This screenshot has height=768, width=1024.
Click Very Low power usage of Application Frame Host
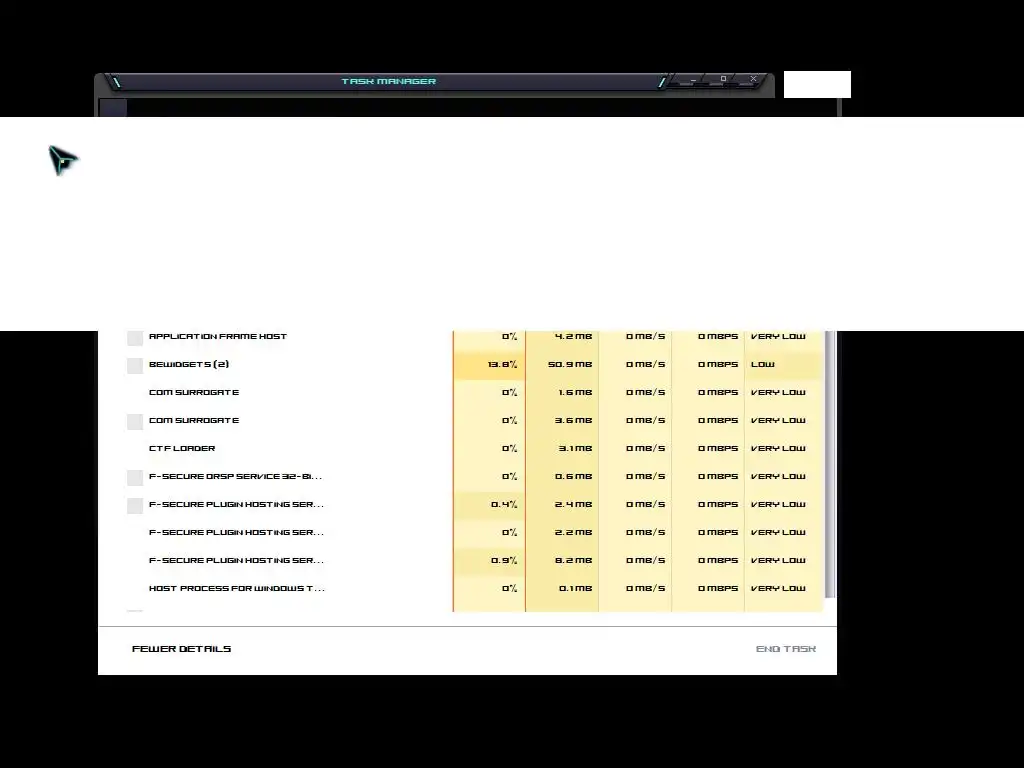coord(778,336)
